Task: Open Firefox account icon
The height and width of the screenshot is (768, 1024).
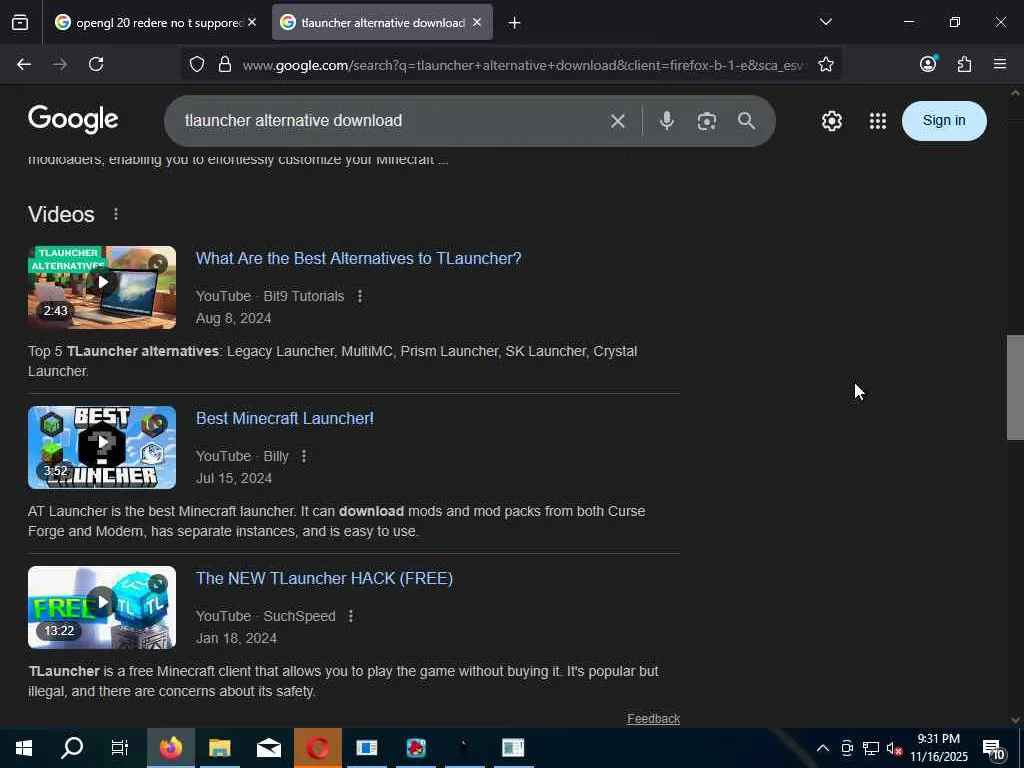Action: coord(928,64)
